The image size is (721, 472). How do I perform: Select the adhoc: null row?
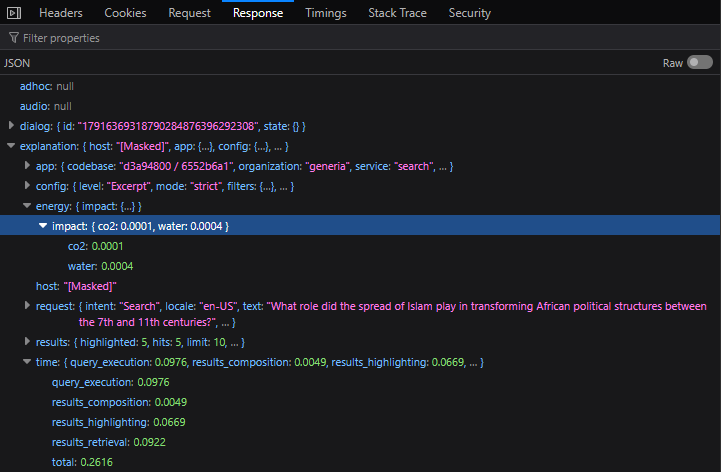[360, 86]
